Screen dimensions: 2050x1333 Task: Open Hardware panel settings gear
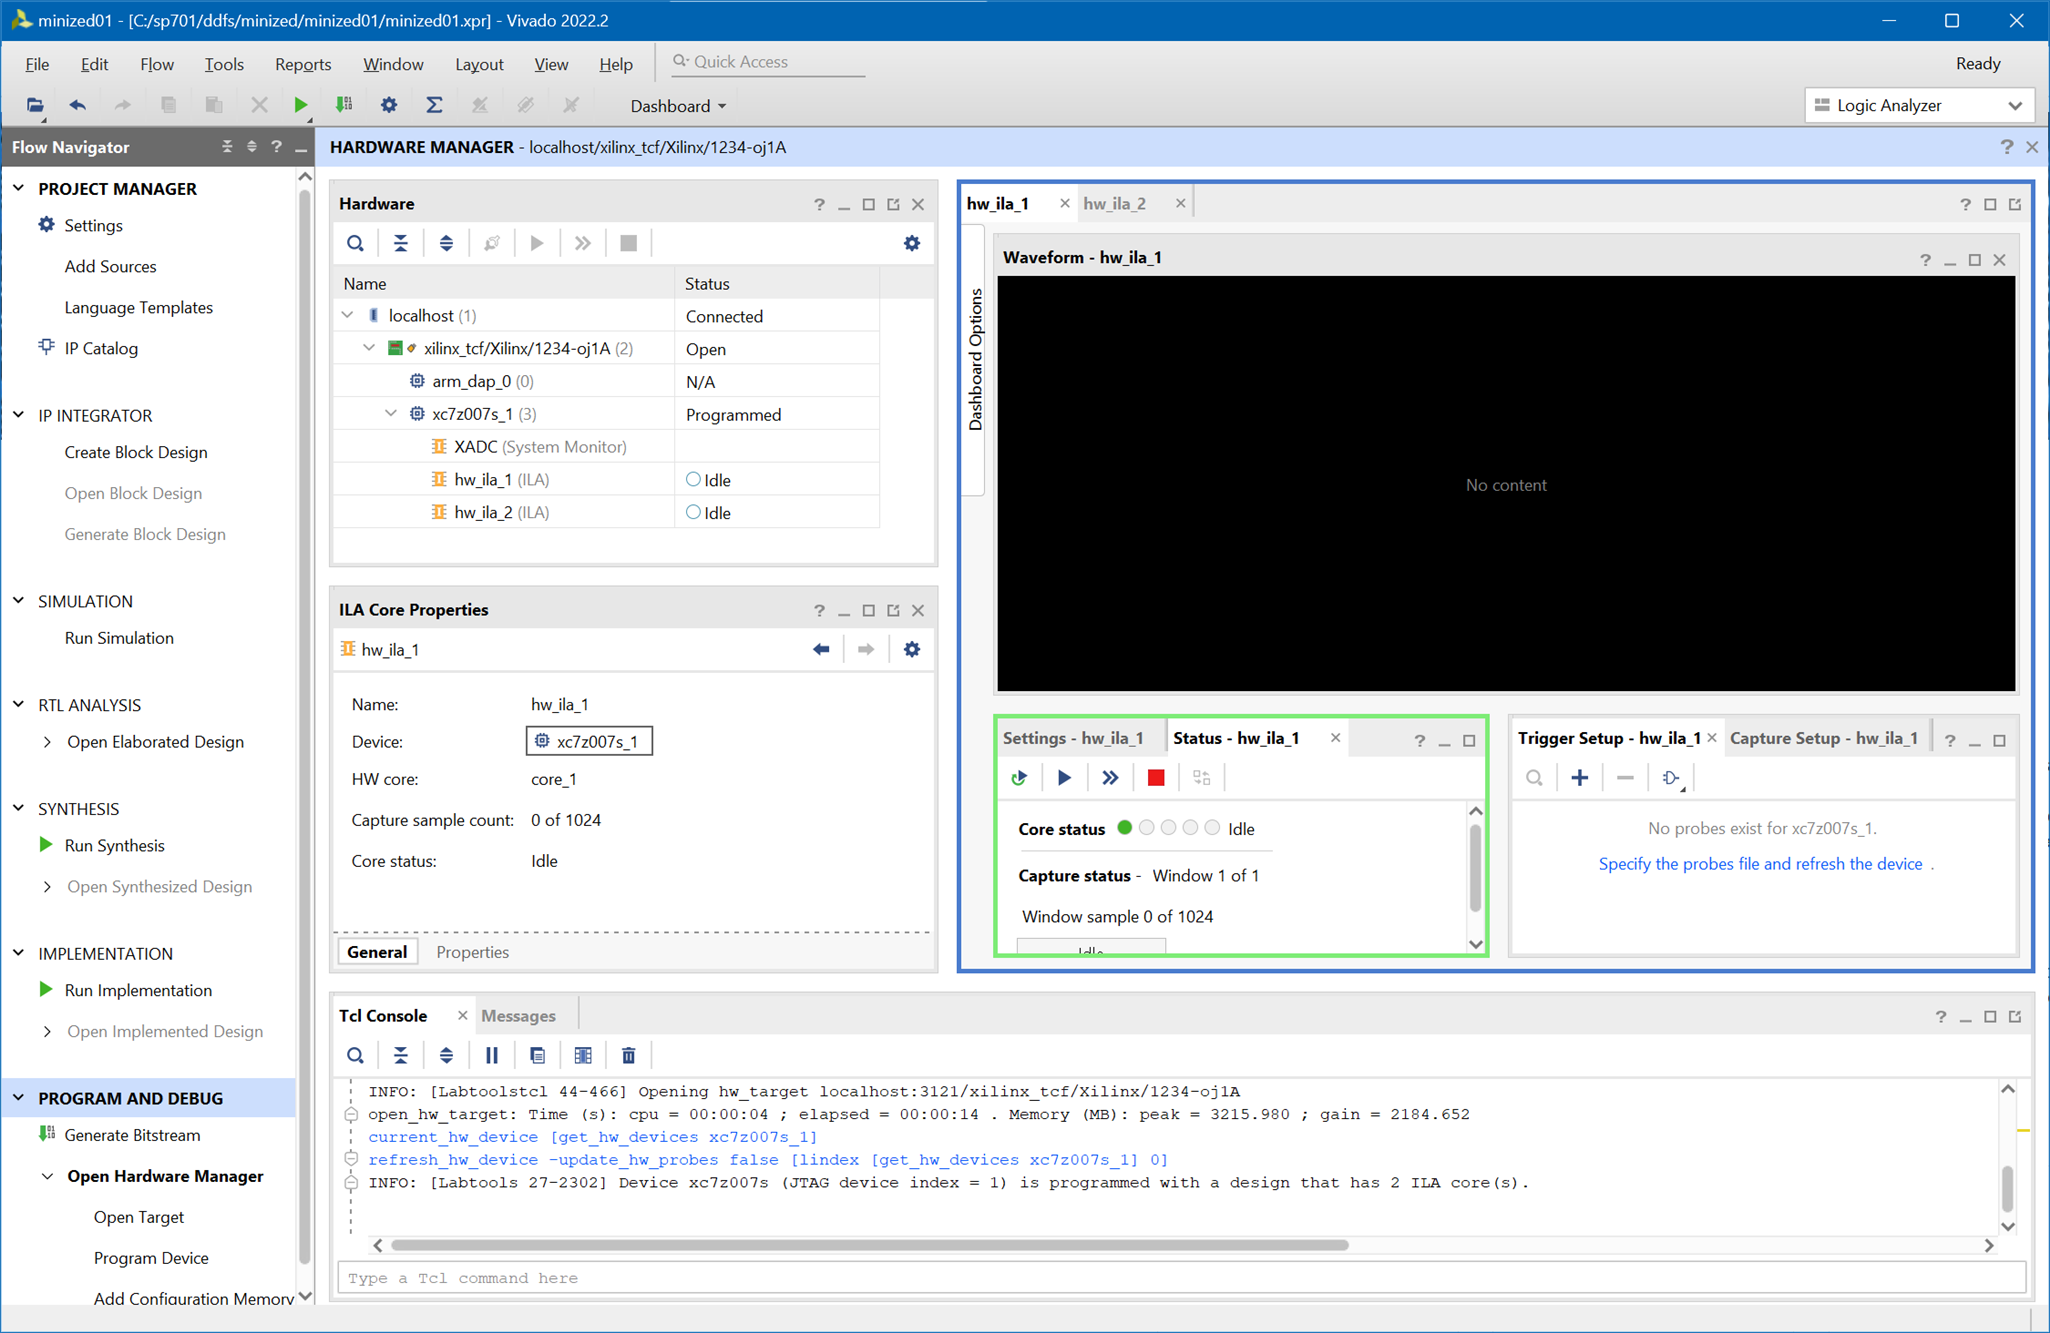tap(912, 243)
